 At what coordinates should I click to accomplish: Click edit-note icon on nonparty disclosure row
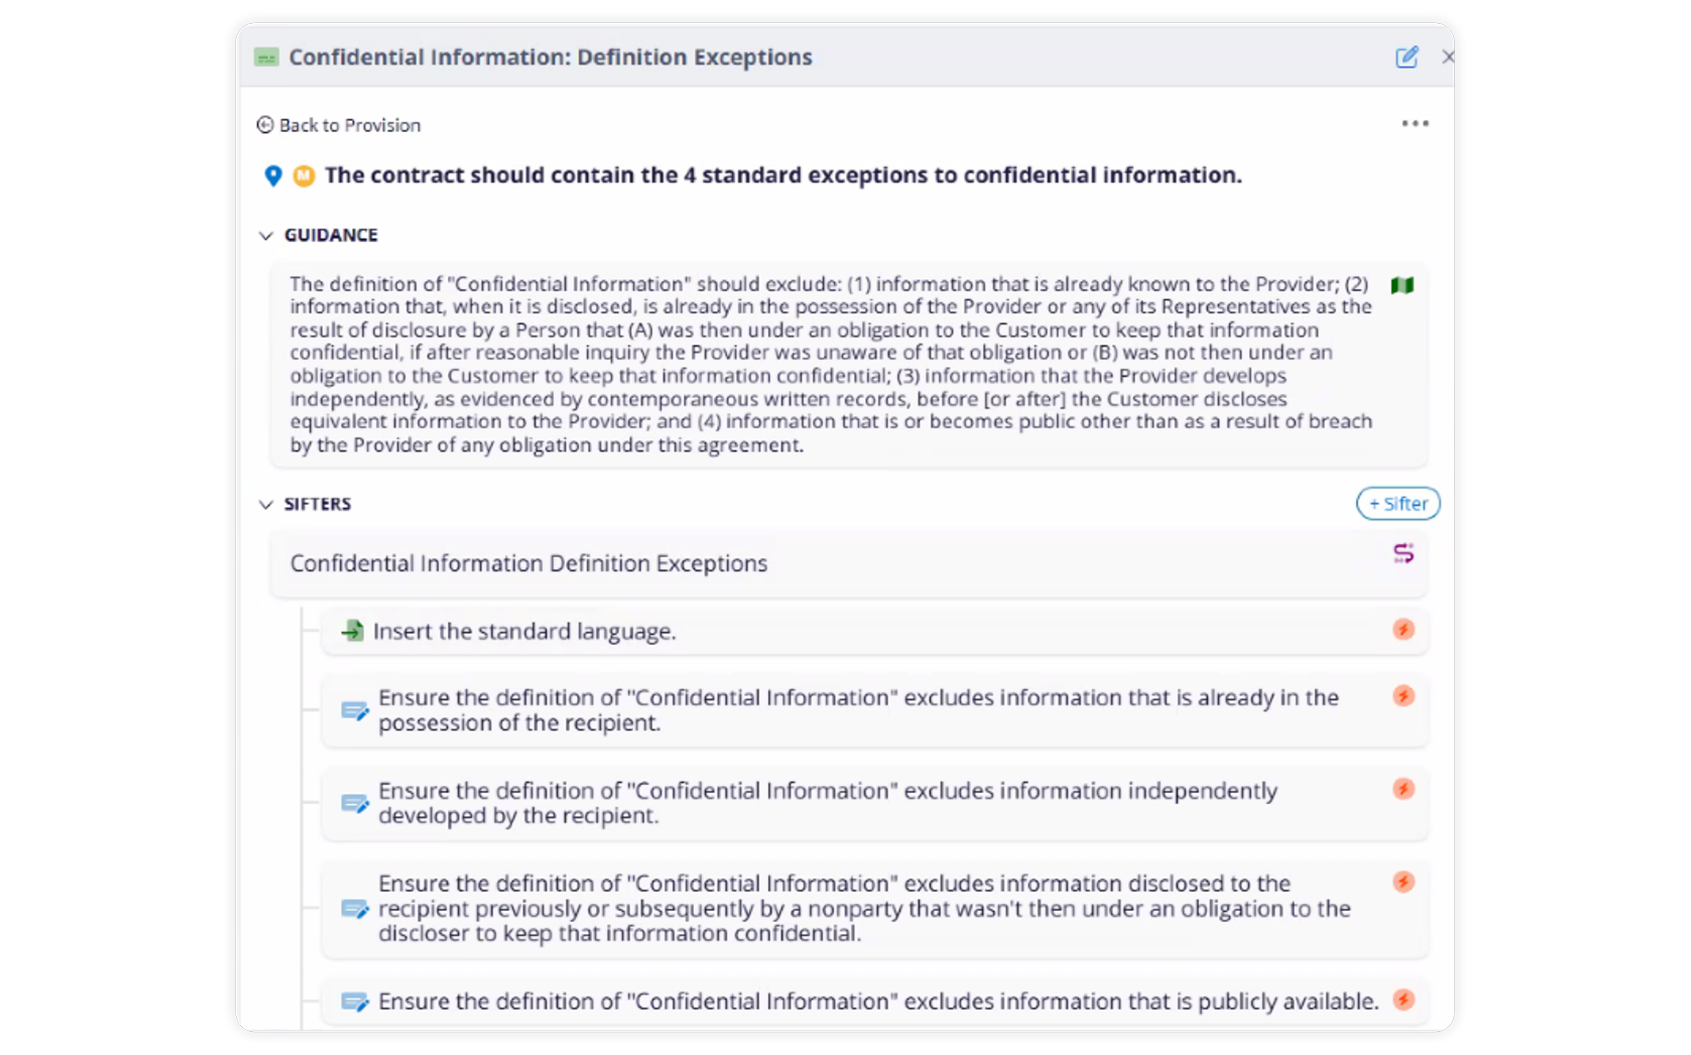[355, 909]
